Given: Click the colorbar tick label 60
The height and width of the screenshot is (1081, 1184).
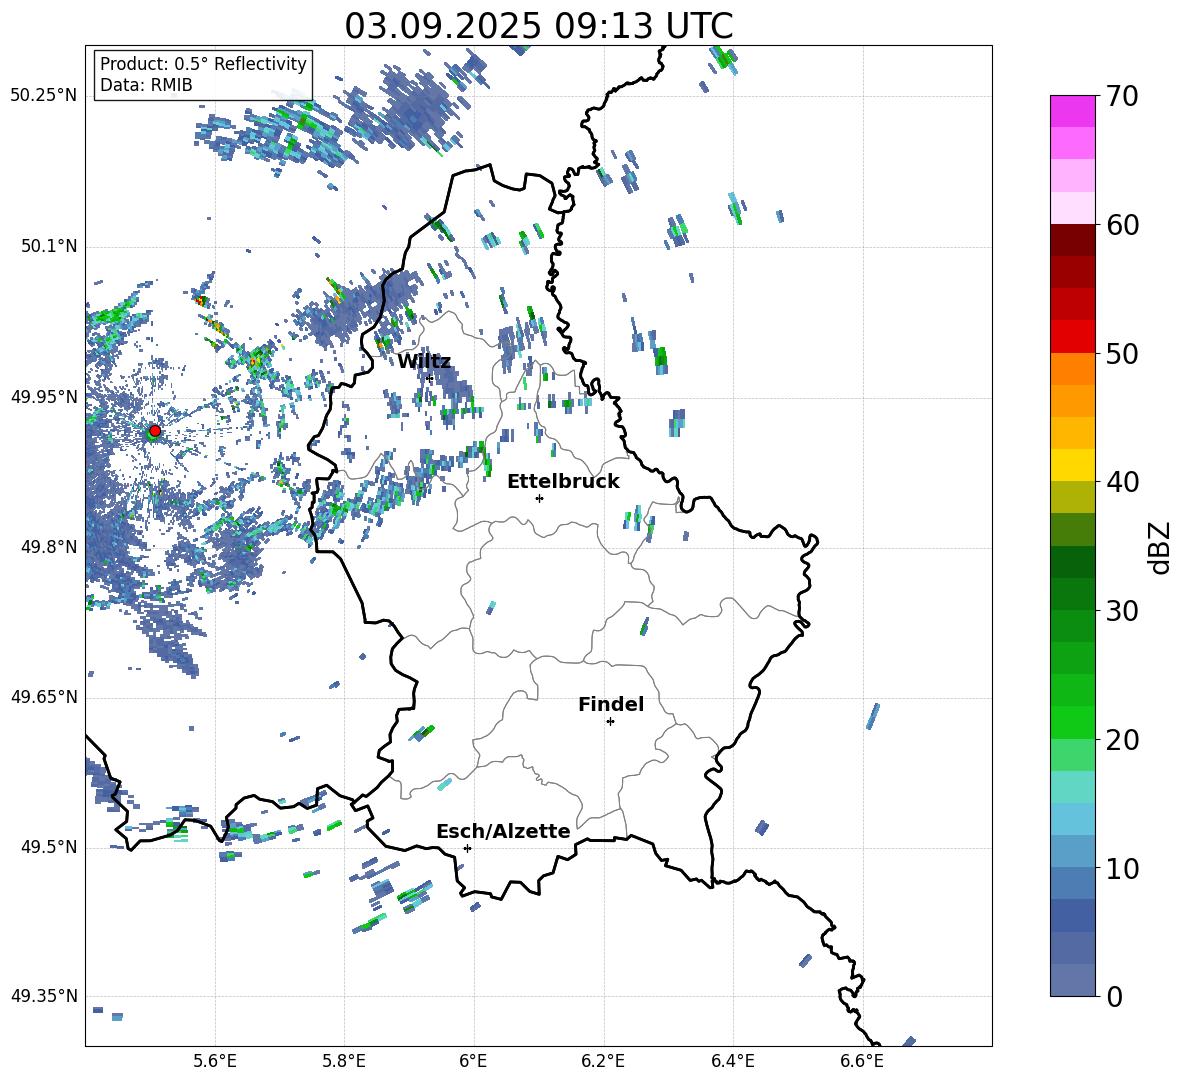Looking at the screenshot, I should [1121, 225].
